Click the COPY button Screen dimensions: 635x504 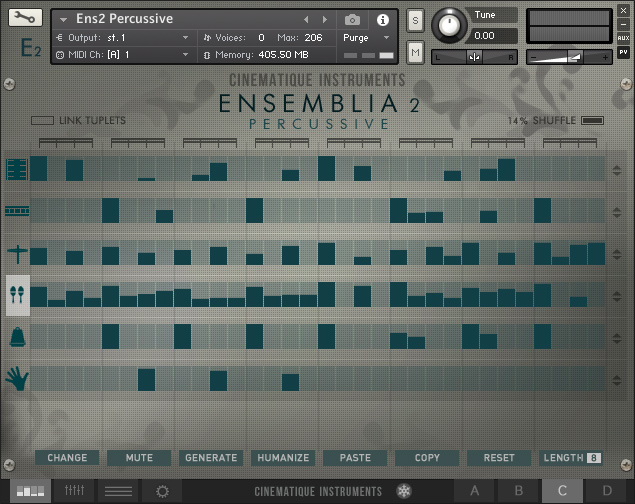point(427,458)
